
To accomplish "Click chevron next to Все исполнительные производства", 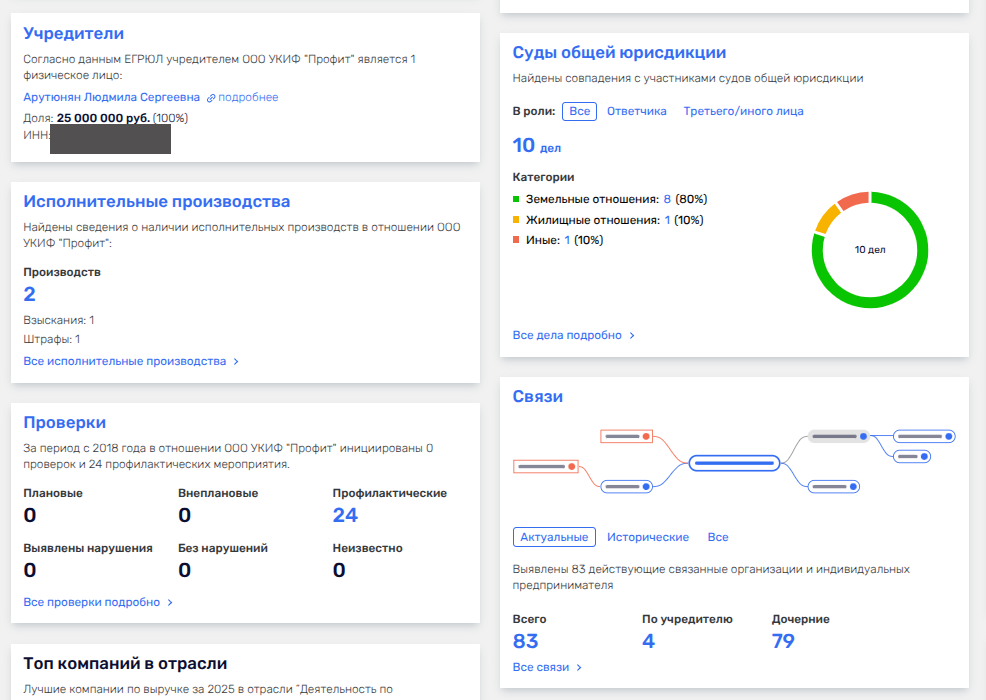I will click(x=236, y=362).
